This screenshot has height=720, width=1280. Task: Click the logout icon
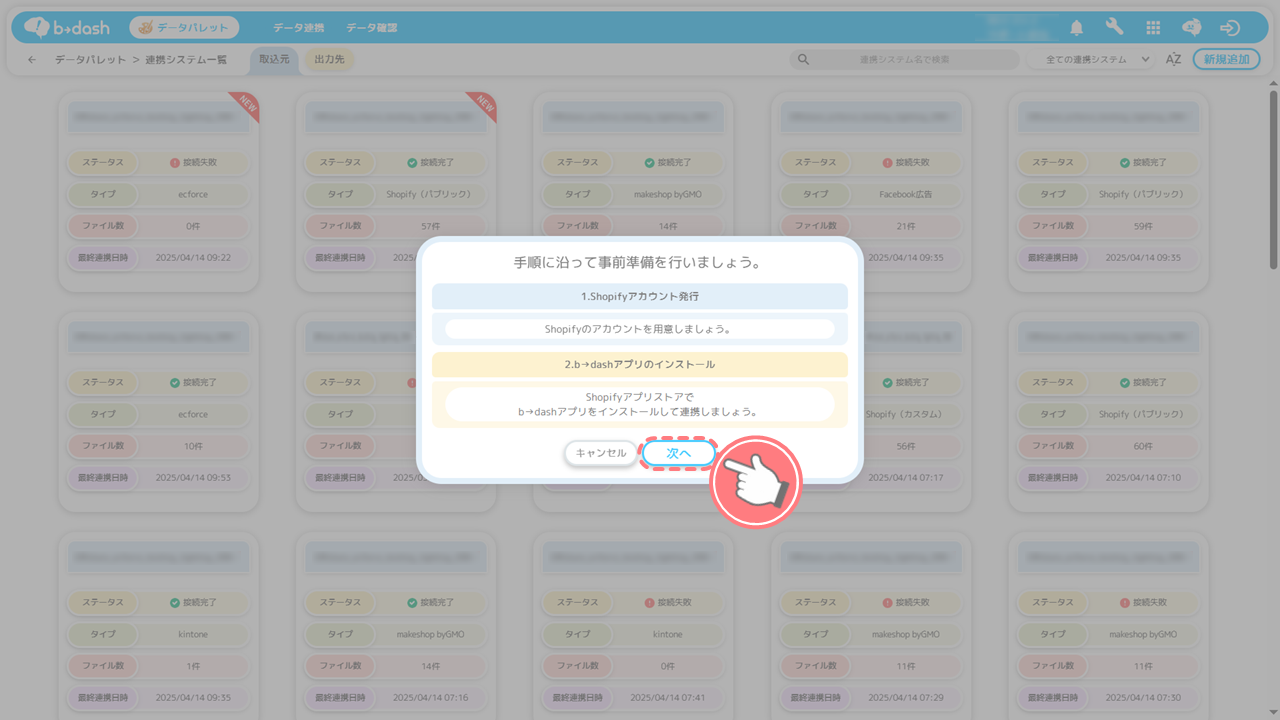(1230, 28)
